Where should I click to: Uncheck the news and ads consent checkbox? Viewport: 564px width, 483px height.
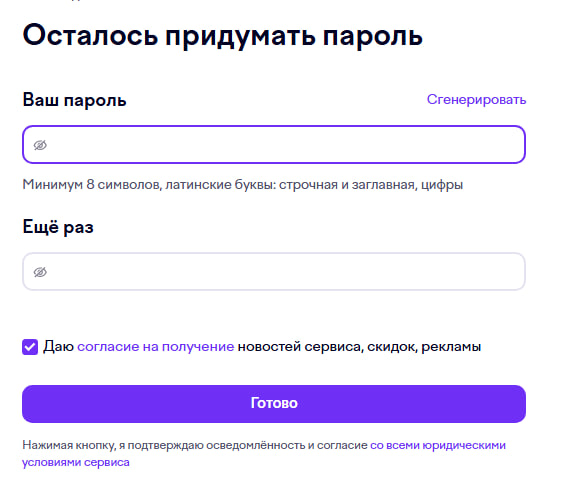pos(30,347)
